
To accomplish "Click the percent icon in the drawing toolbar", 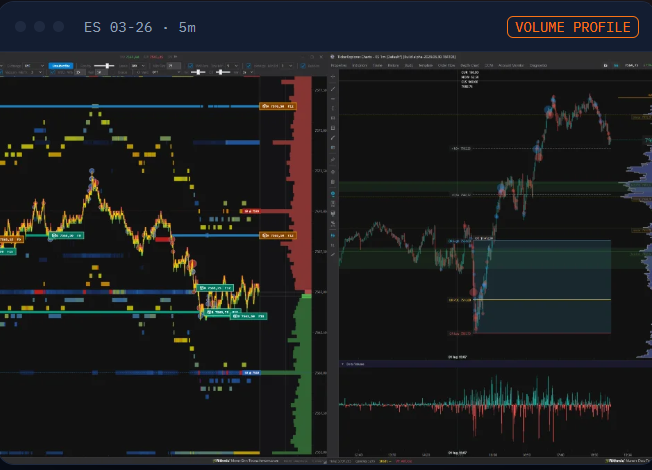I will pos(333,223).
